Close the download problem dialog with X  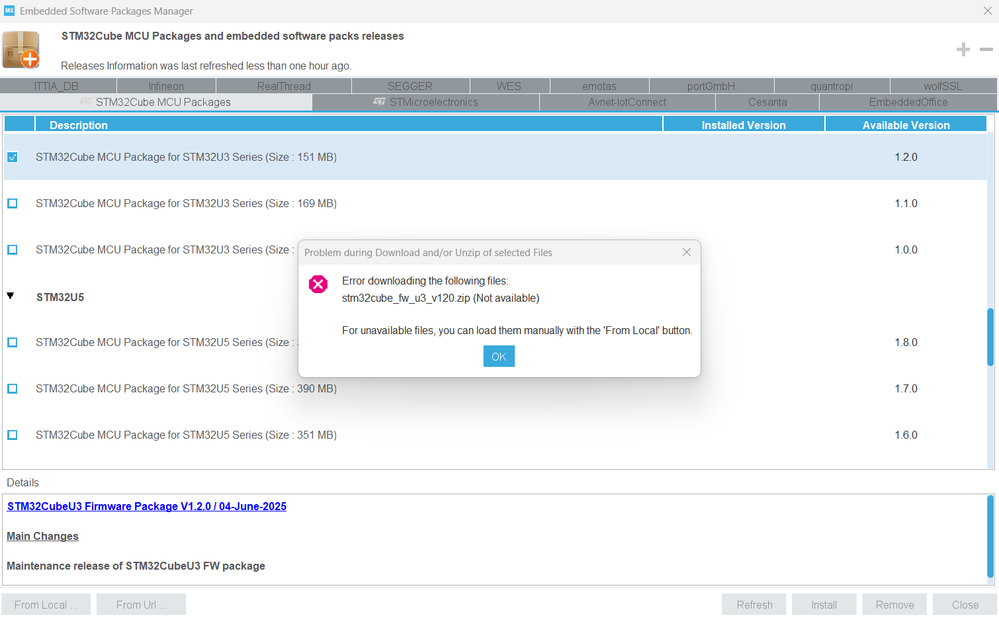click(x=686, y=252)
